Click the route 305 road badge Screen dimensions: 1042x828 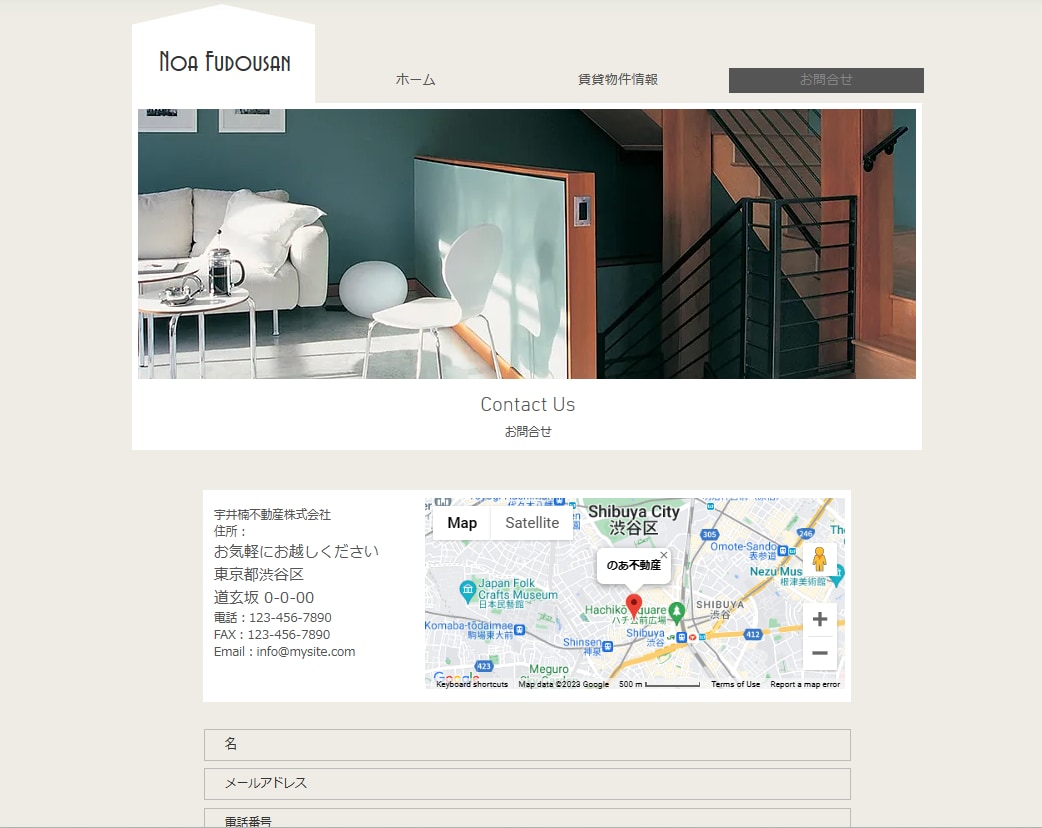click(x=709, y=534)
